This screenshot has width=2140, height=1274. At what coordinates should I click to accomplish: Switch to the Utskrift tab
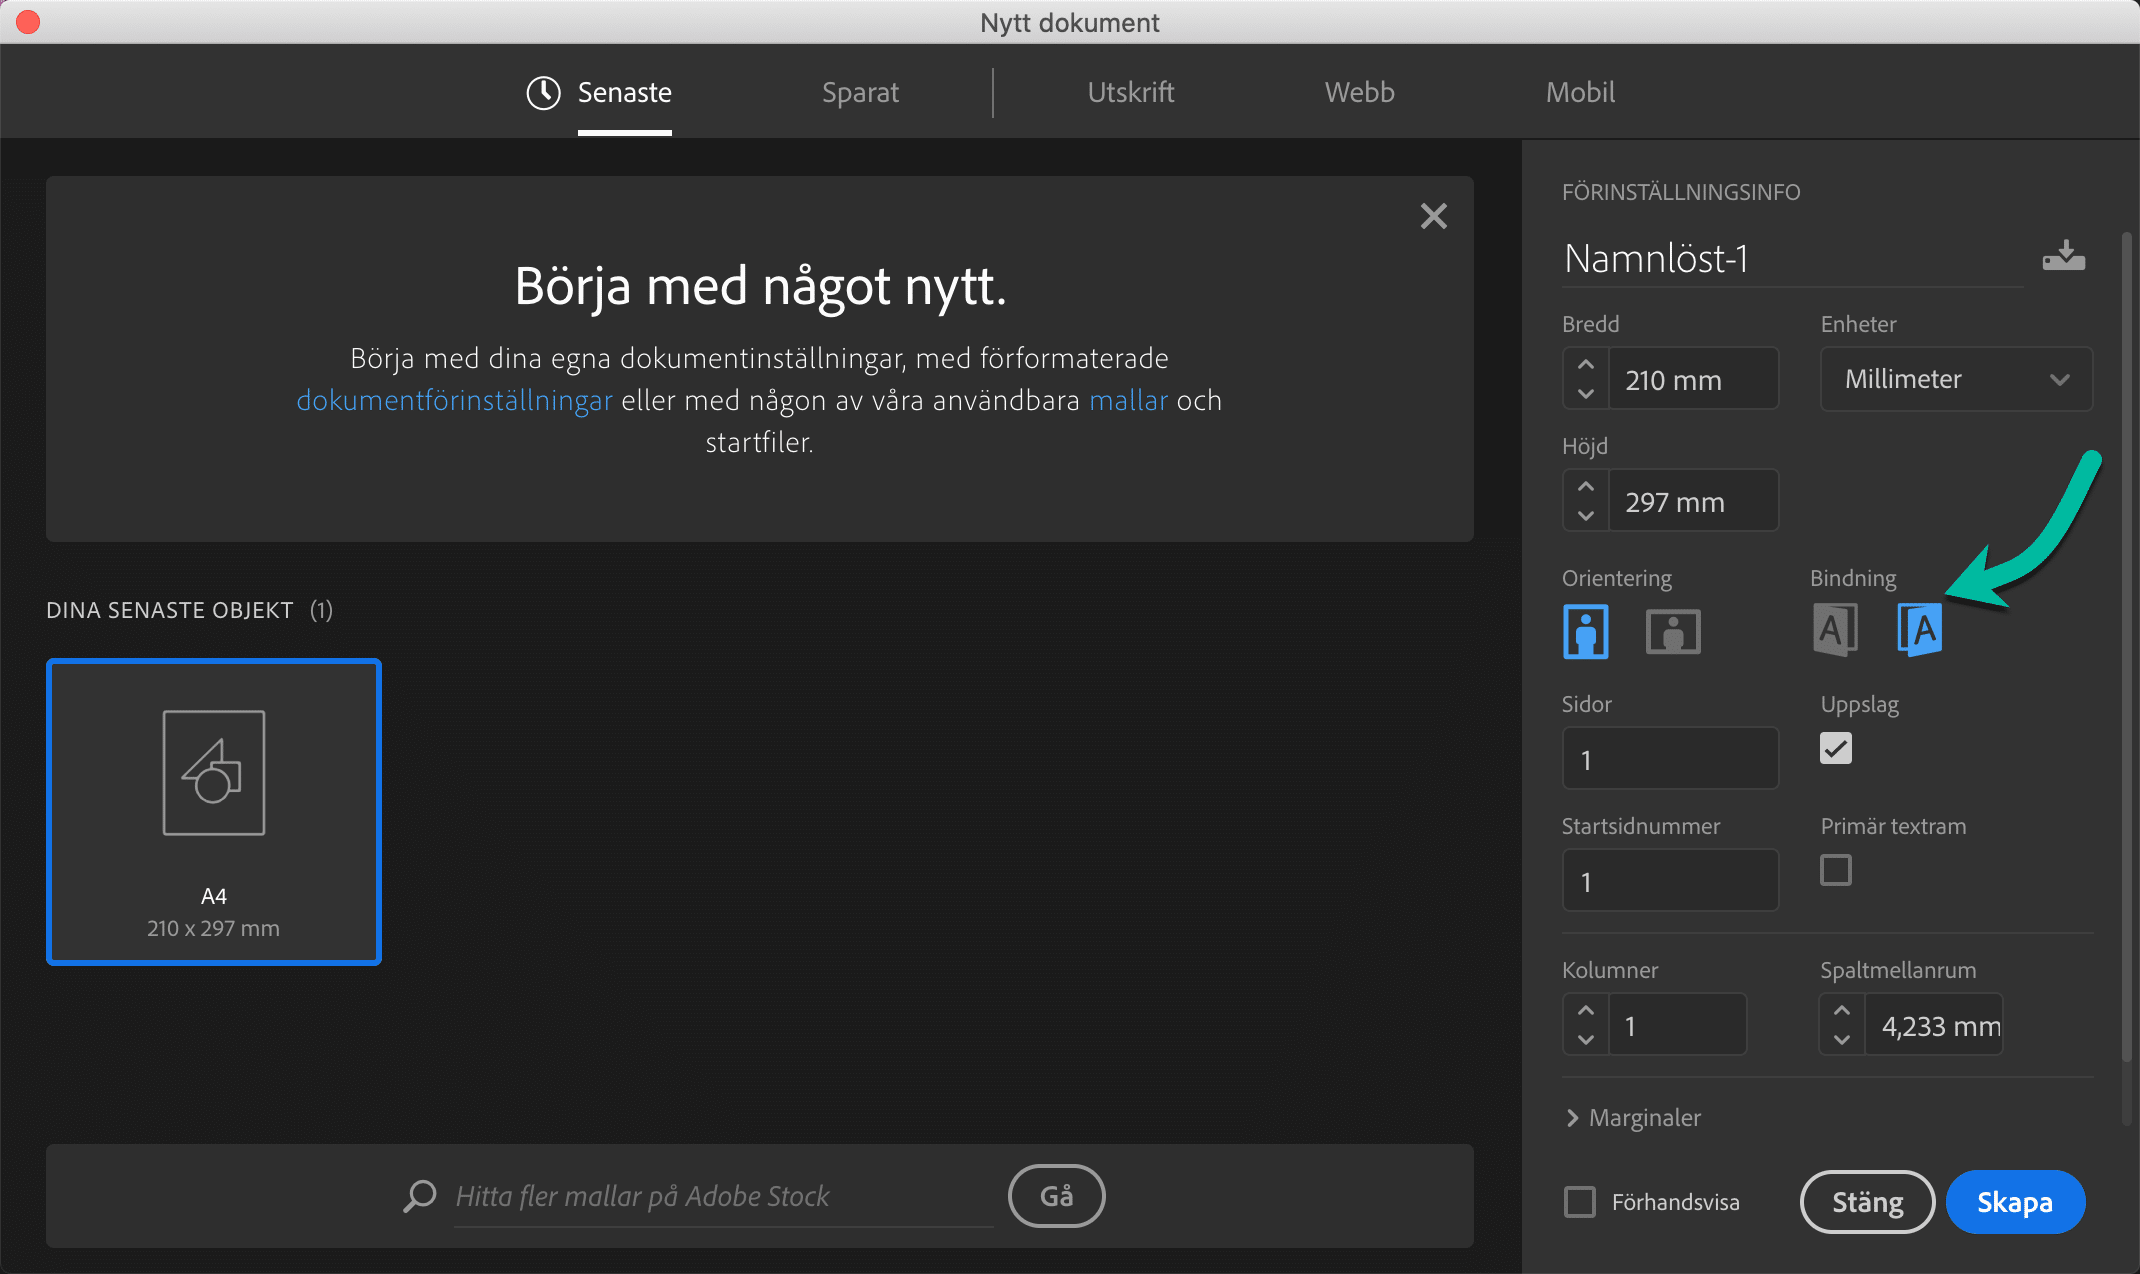tap(1130, 93)
